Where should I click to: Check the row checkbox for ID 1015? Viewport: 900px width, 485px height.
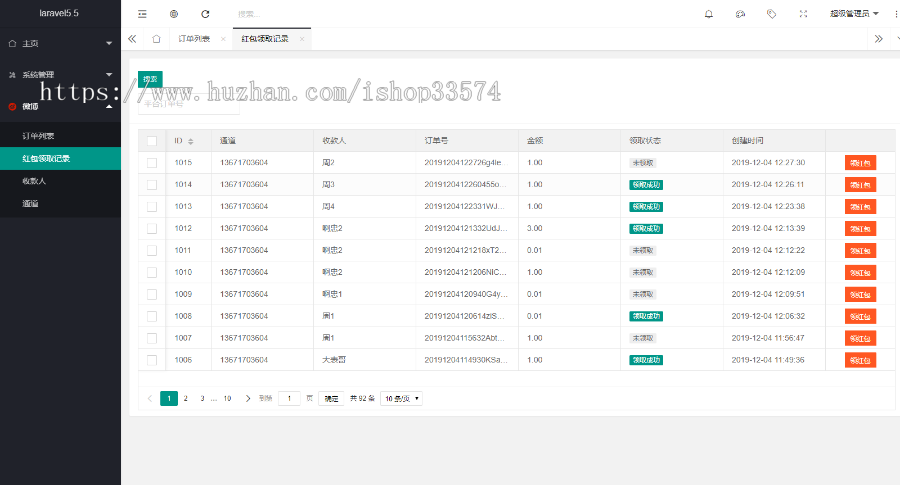[x=152, y=163]
